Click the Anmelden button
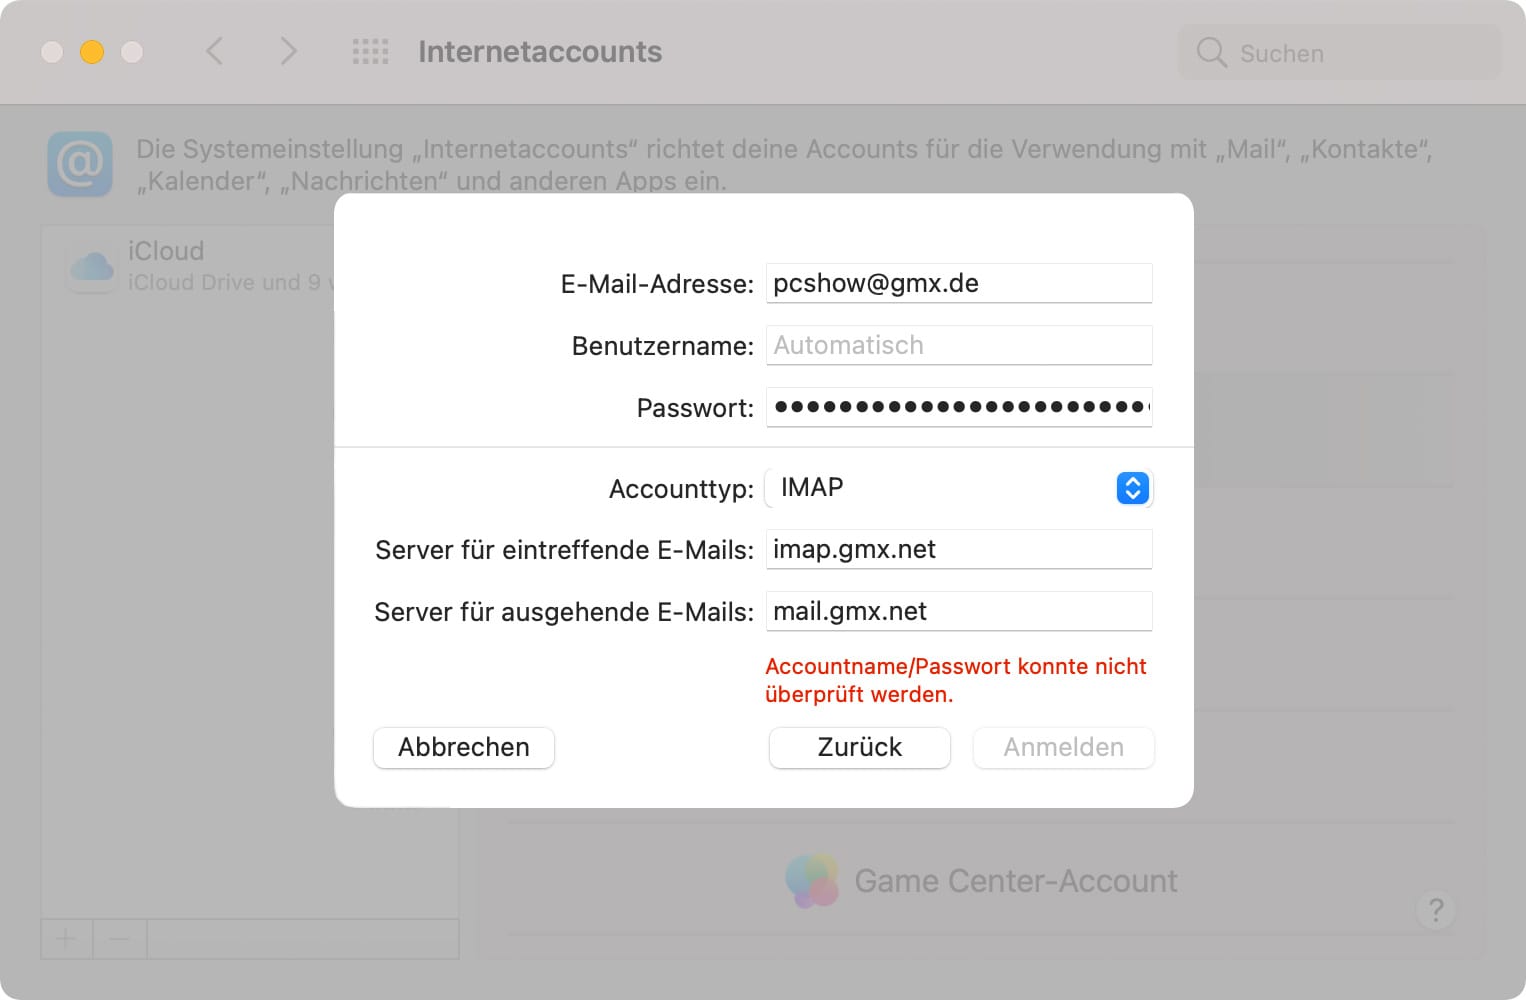This screenshot has height=1000, width=1526. (1064, 747)
